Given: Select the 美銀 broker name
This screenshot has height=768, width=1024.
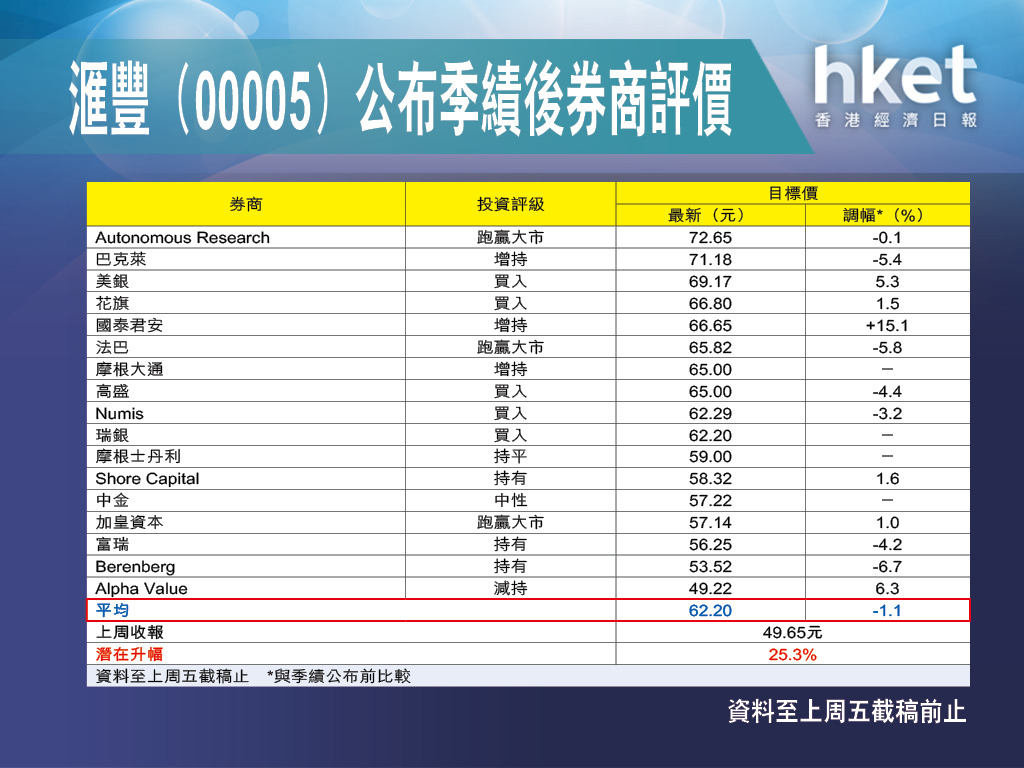Looking at the screenshot, I should [112, 281].
